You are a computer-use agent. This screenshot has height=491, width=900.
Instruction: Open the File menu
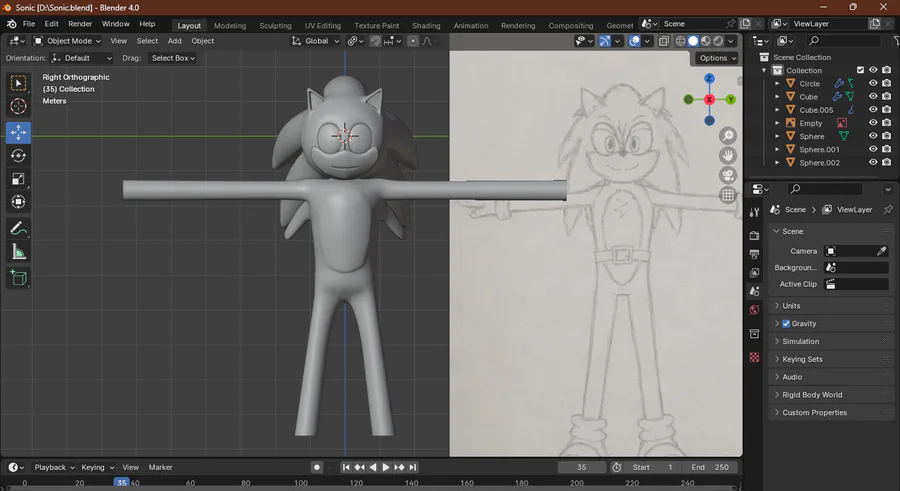coord(29,24)
